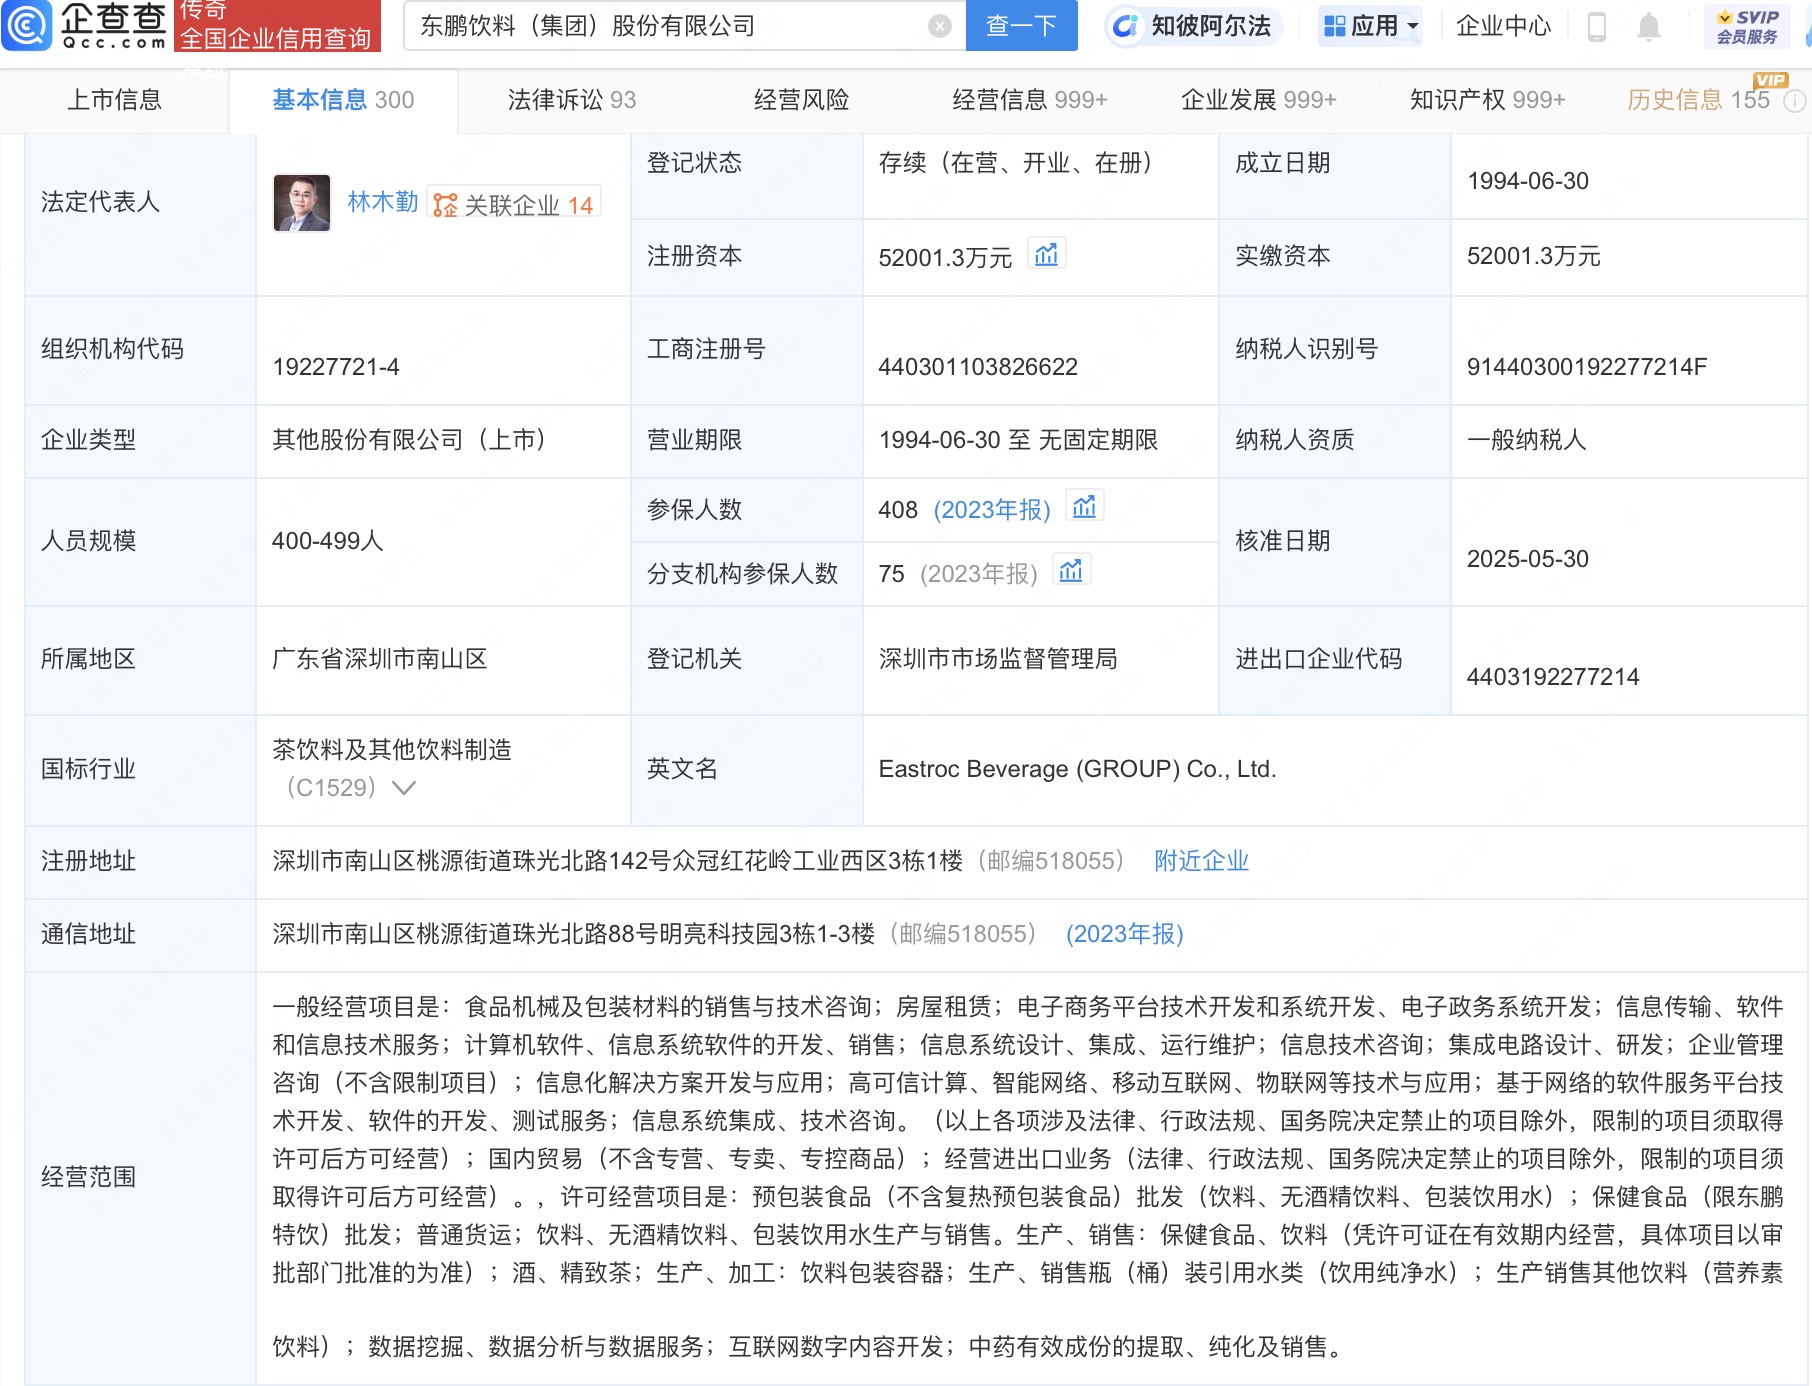The height and width of the screenshot is (1386, 1812).
Task: Click the 一般纳税人 qualification value
Action: click(x=1526, y=440)
